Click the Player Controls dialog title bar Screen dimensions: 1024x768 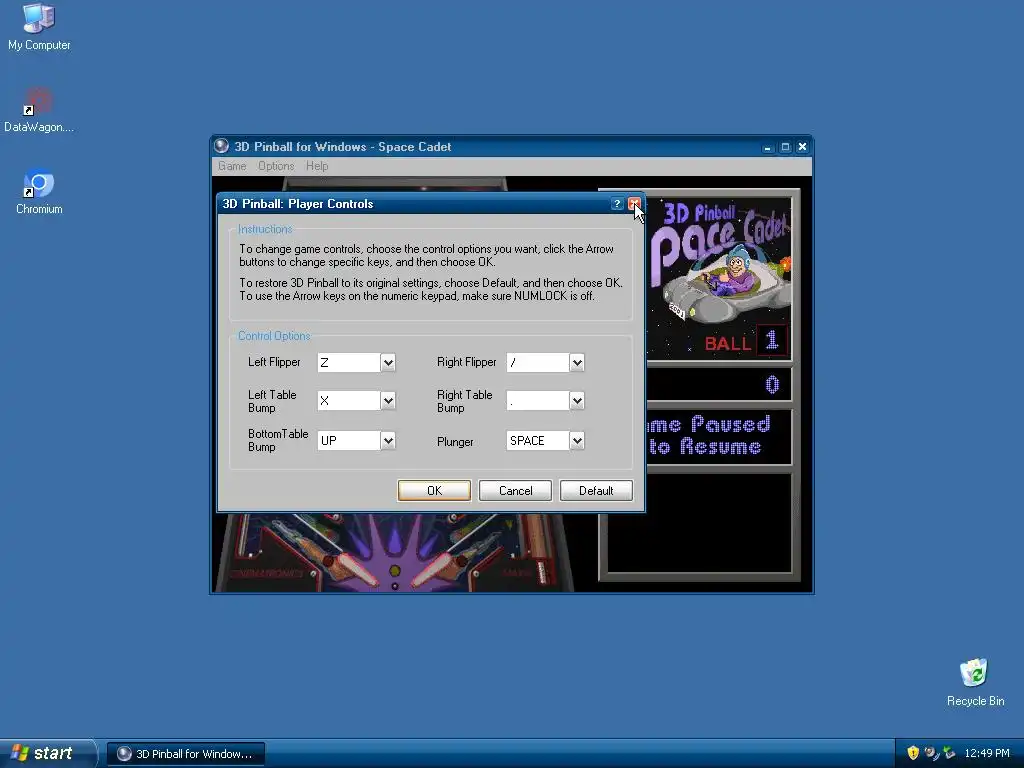[415, 204]
